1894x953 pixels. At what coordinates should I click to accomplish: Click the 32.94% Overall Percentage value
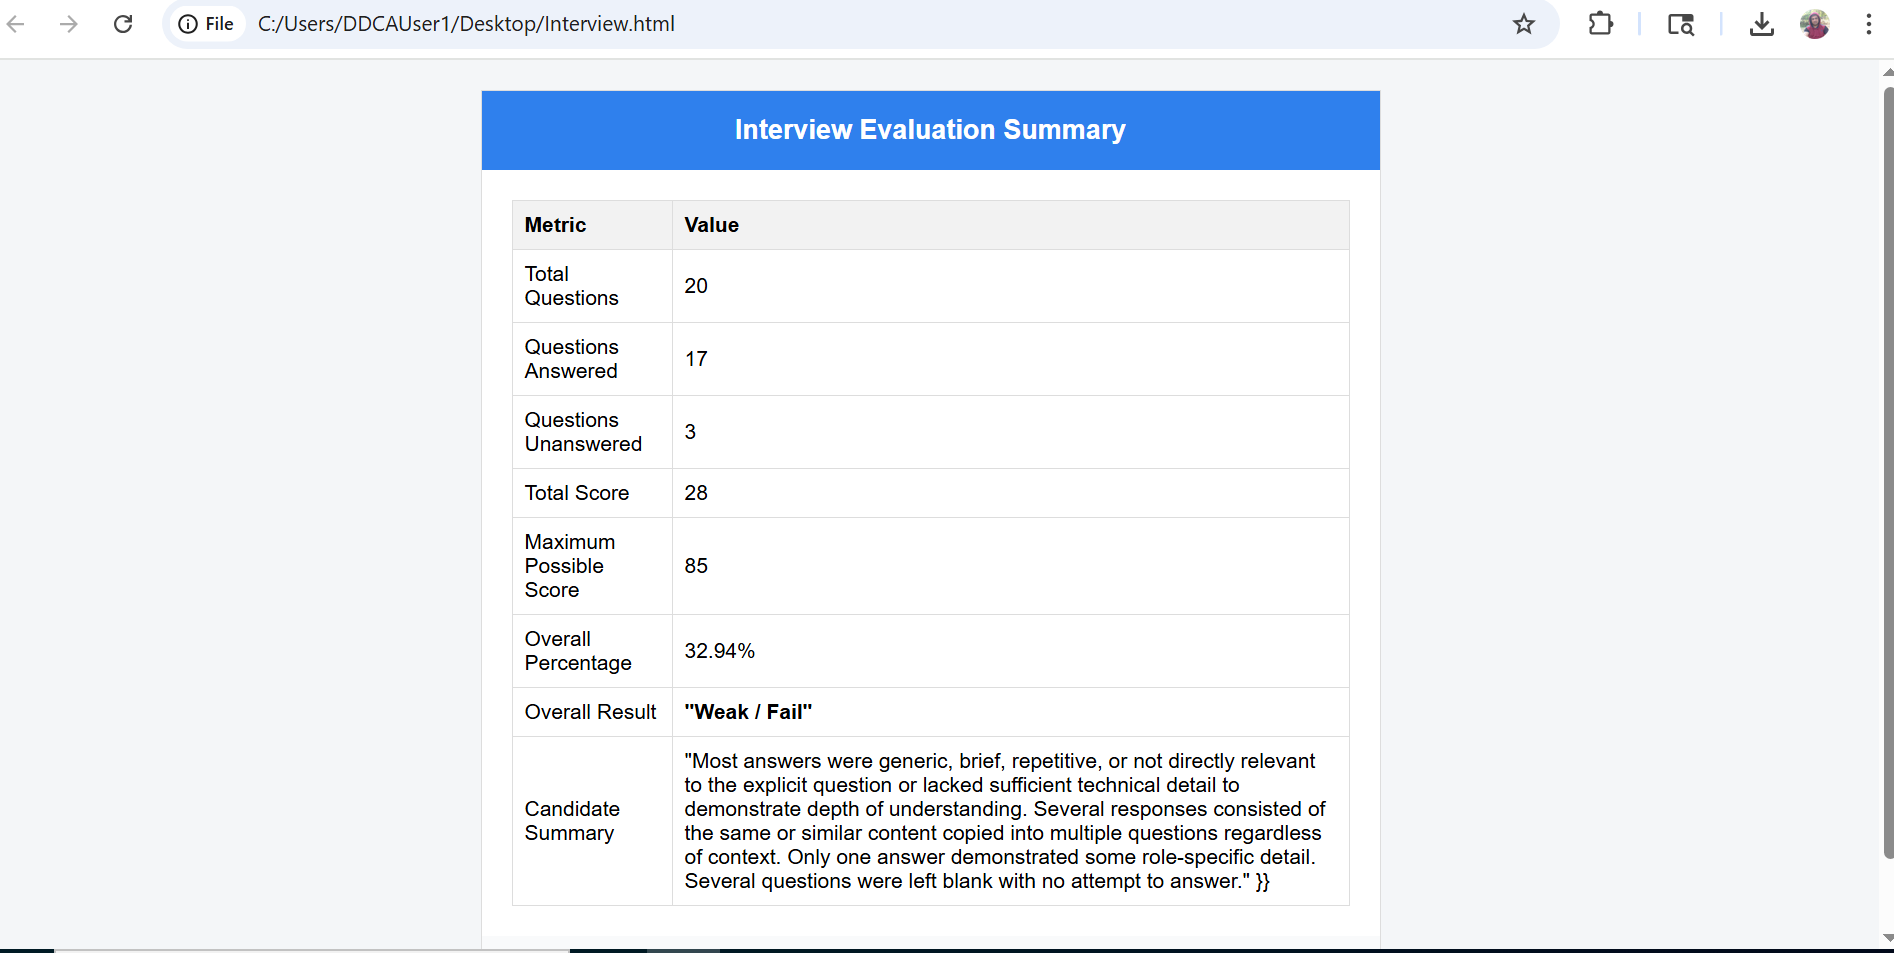click(x=720, y=651)
